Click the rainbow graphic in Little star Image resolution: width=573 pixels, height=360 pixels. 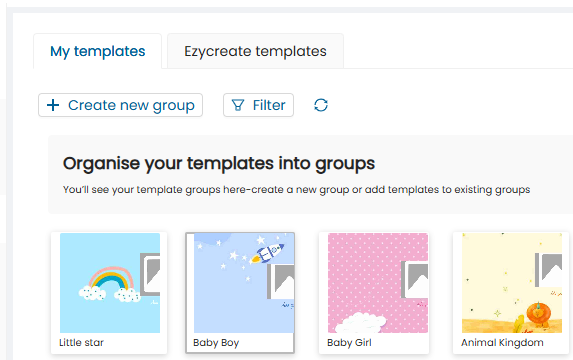[109, 284]
